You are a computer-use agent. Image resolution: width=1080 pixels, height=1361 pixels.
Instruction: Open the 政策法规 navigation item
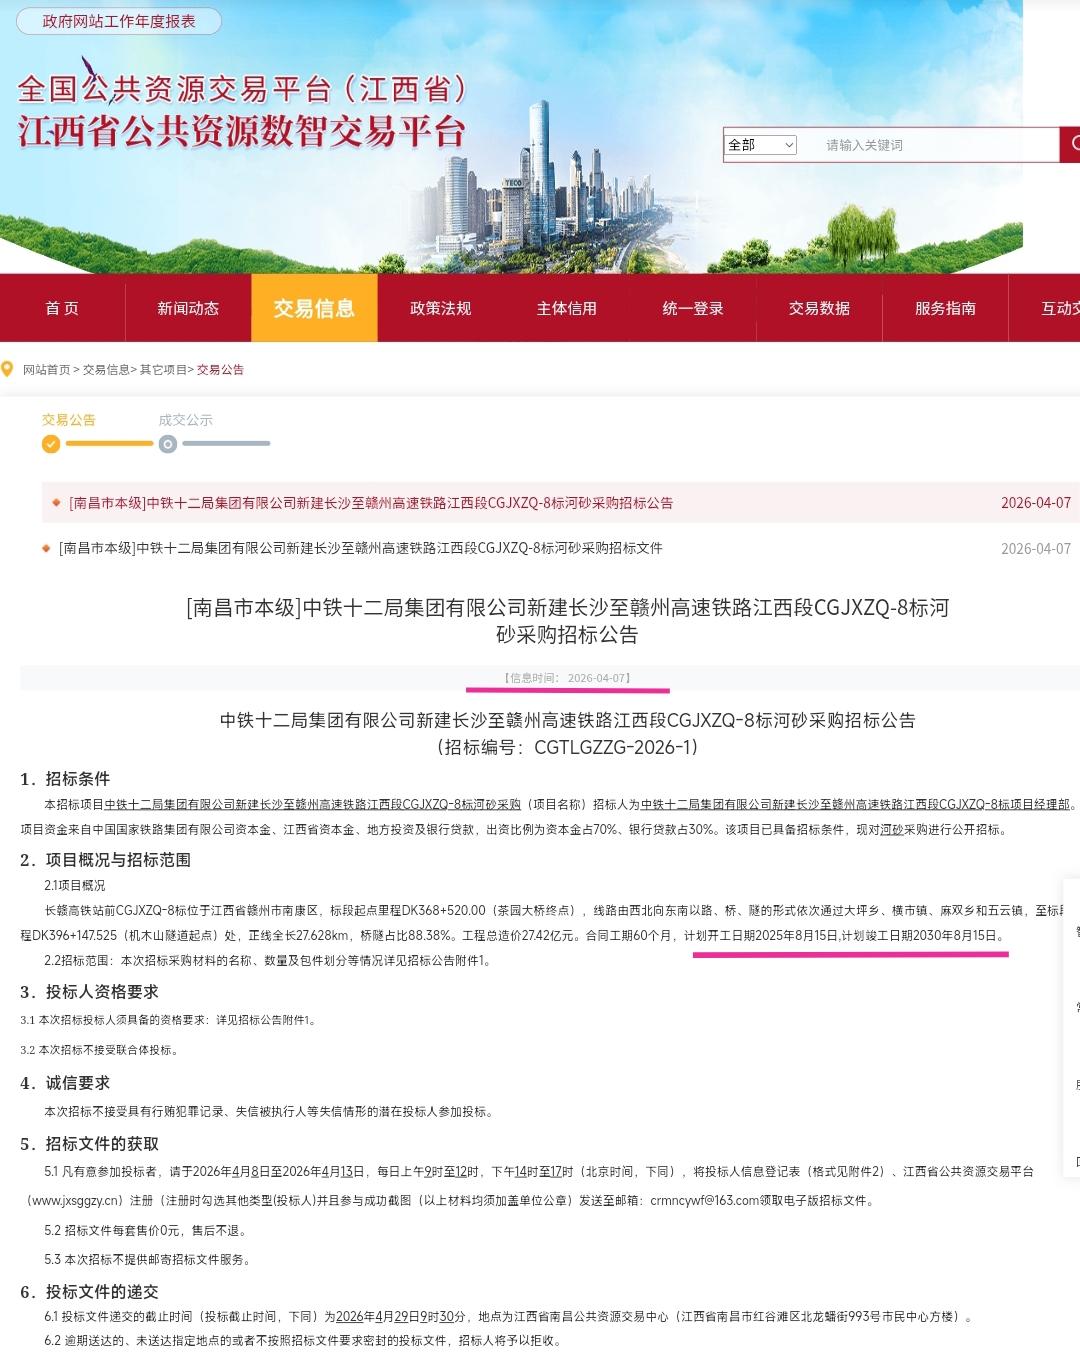pos(439,308)
